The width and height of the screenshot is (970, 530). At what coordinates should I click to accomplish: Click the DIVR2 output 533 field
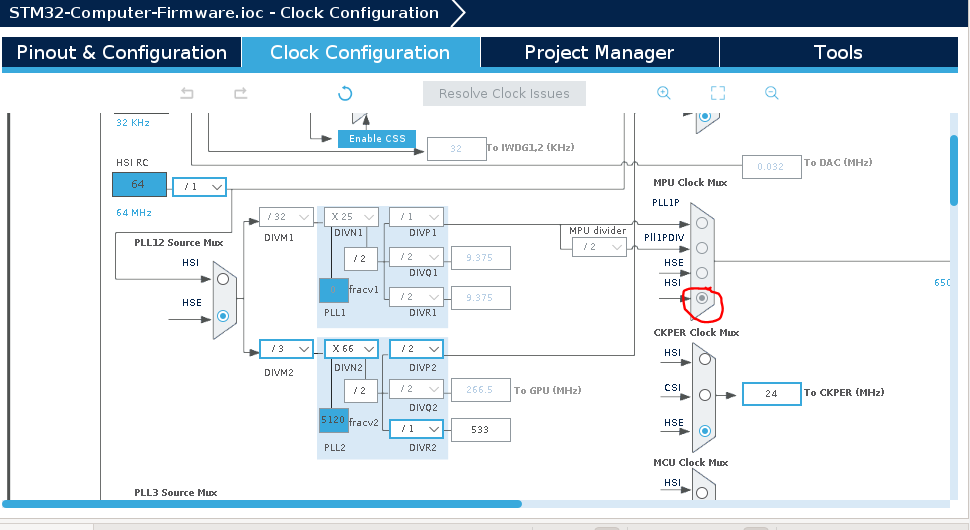click(x=481, y=430)
